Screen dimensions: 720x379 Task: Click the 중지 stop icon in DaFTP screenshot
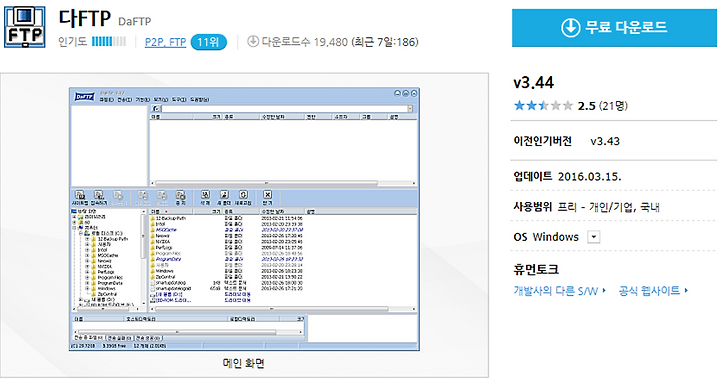click(x=180, y=198)
